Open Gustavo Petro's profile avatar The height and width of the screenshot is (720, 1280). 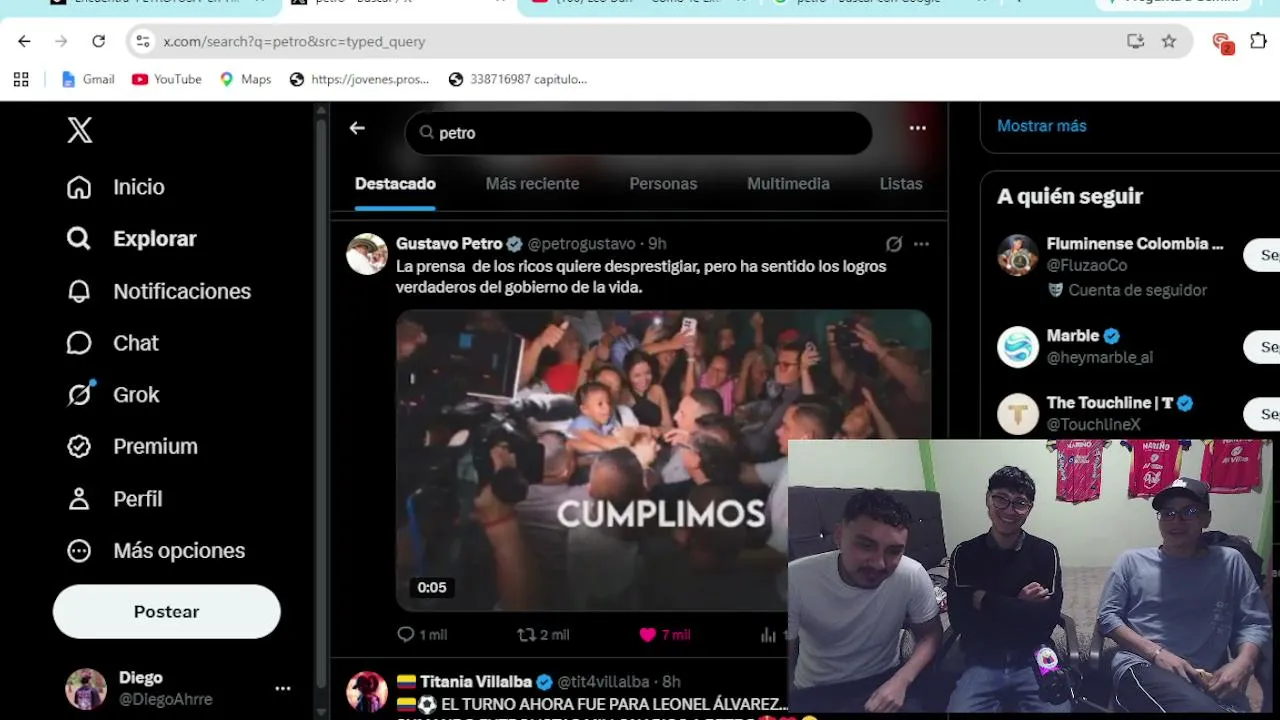[x=367, y=254]
